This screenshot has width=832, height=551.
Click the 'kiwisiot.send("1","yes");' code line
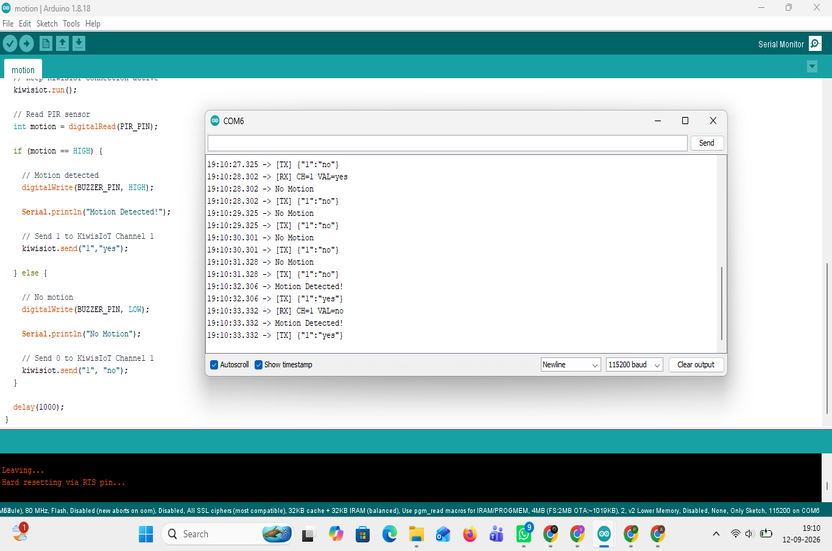coord(75,248)
